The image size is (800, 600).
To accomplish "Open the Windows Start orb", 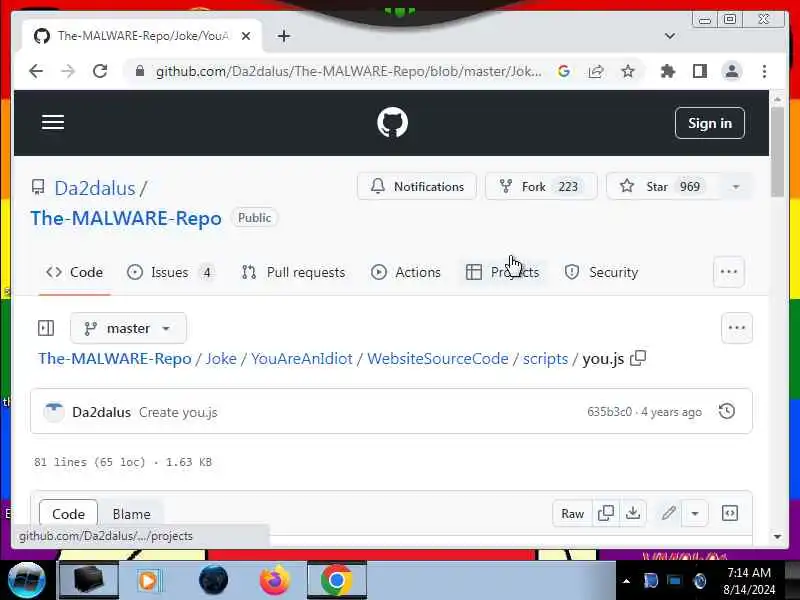I will (x=26, y=580).
